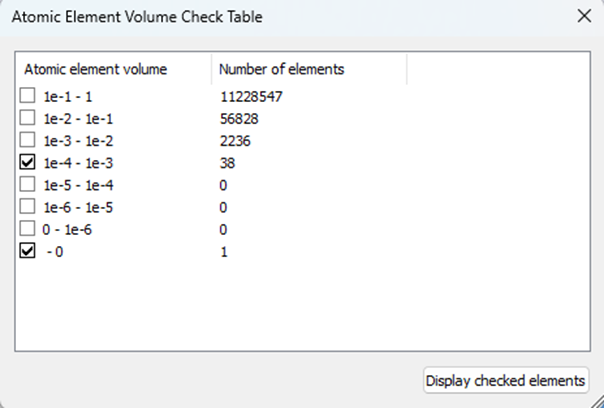The height and width of the screenshot is (408, 604).
Task: Select the 1e-1 - 1 row label
Action: 68,96
